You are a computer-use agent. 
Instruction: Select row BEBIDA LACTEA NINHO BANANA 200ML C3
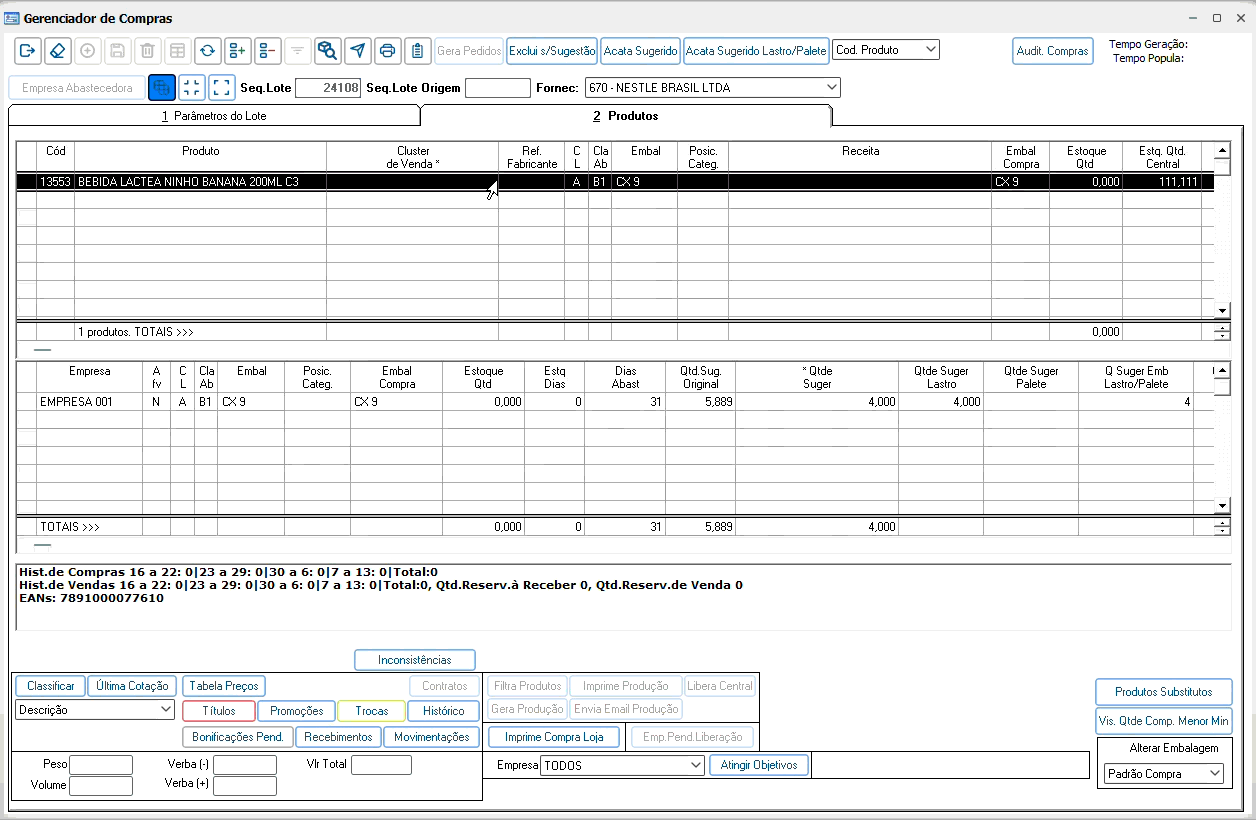click(615, 182)
